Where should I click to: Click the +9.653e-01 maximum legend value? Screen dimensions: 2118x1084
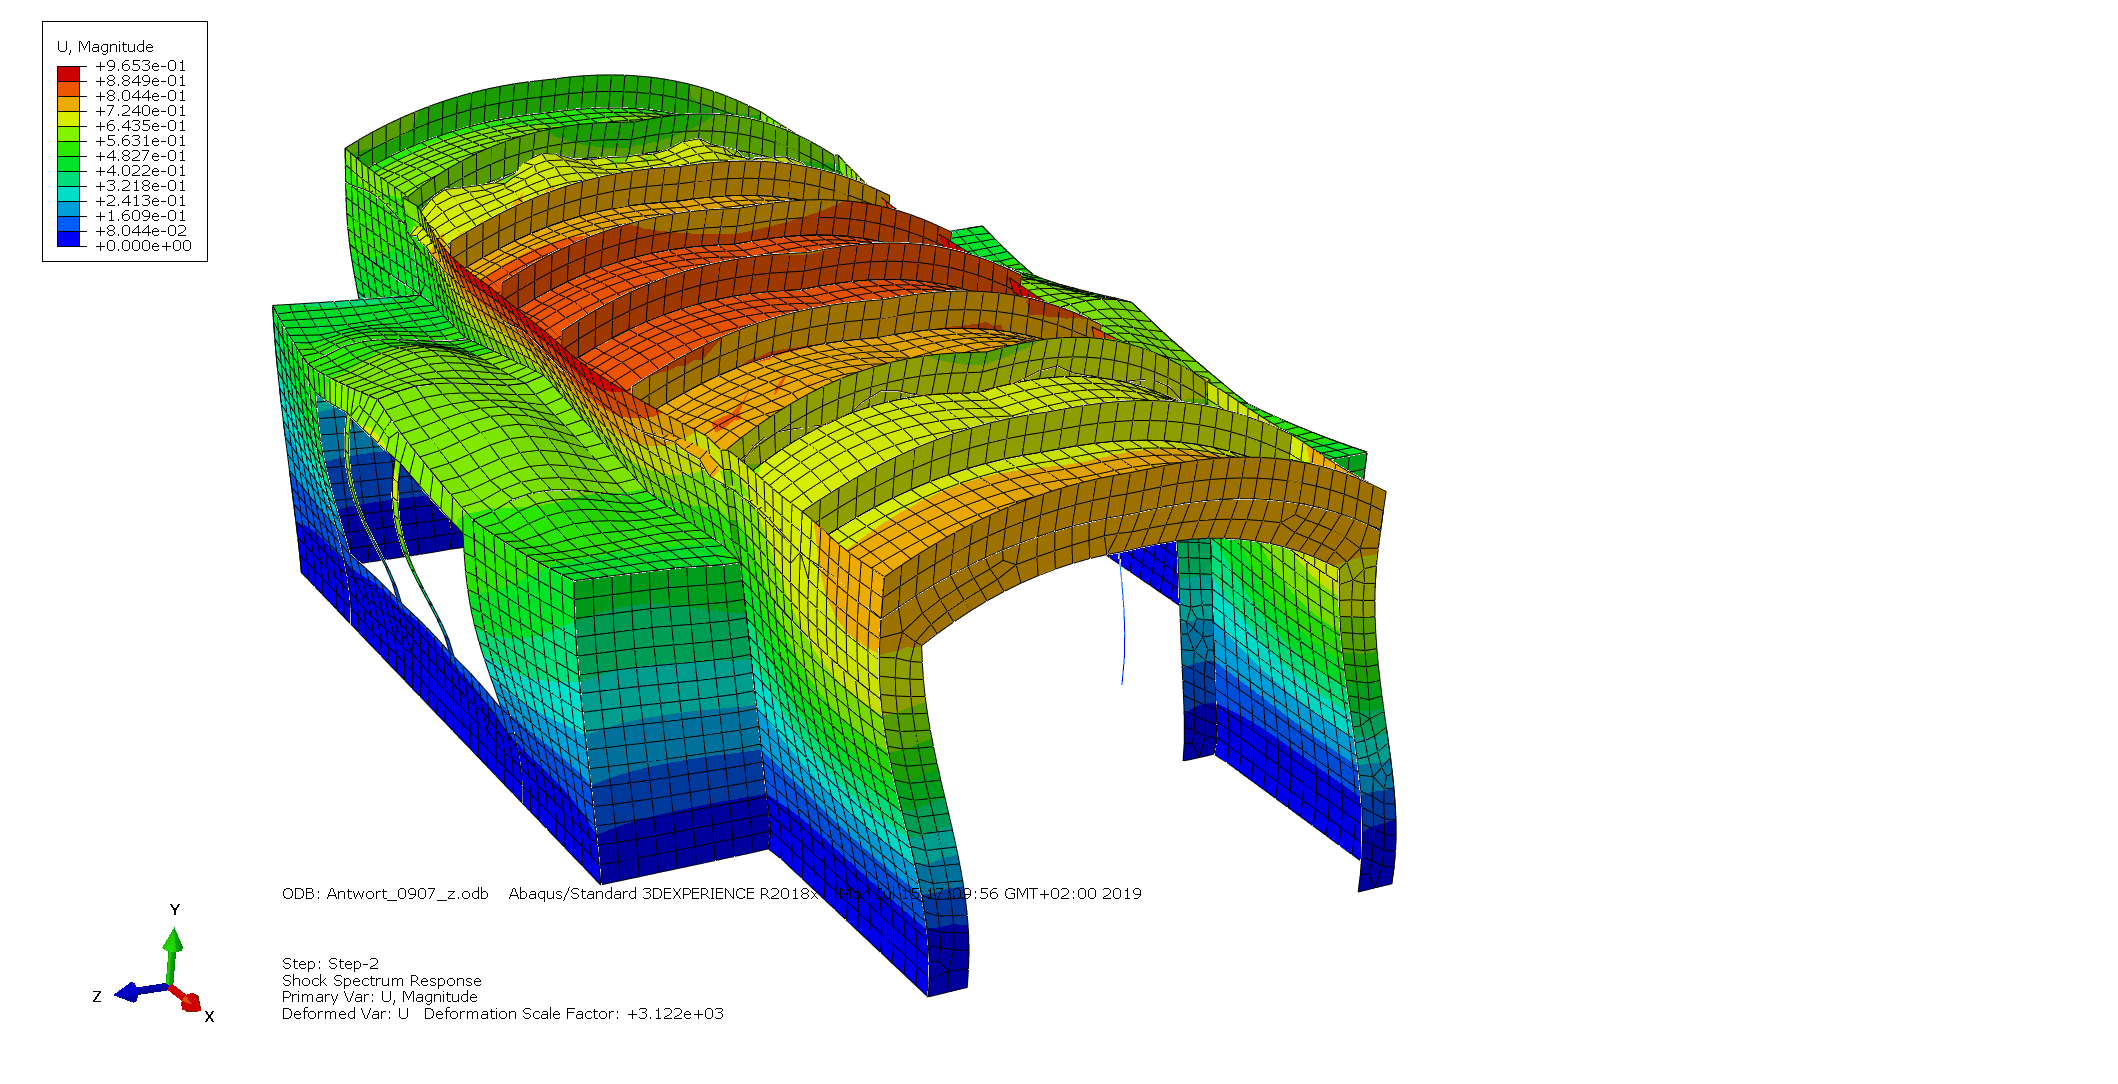[x=140, y=66]
